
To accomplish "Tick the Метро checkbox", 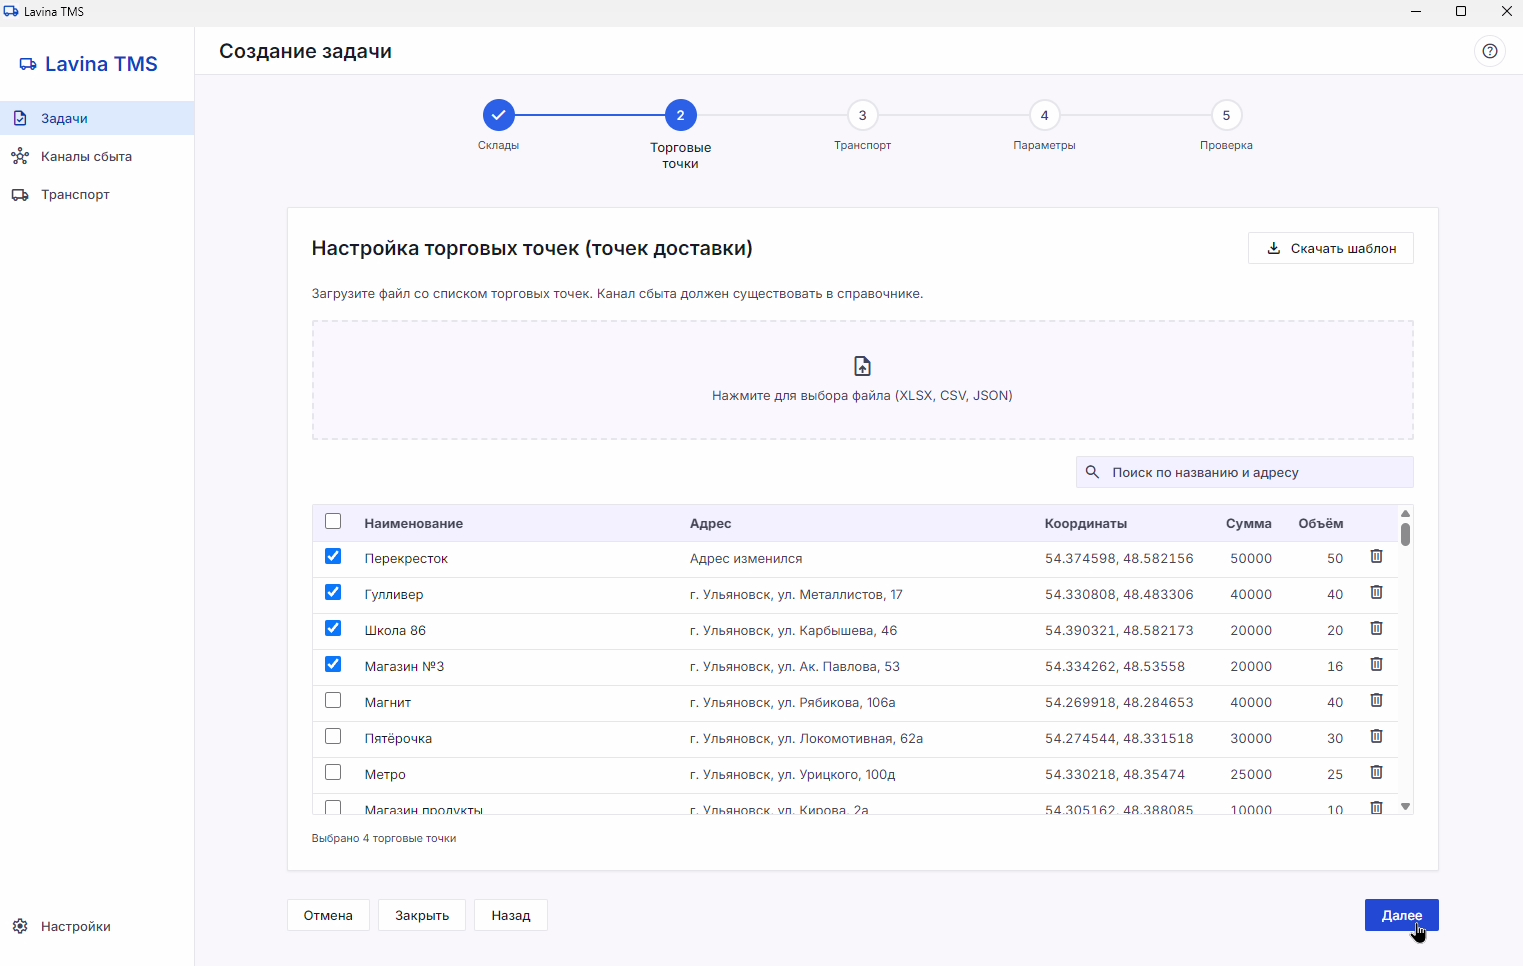I will click(x=333, y=772).
